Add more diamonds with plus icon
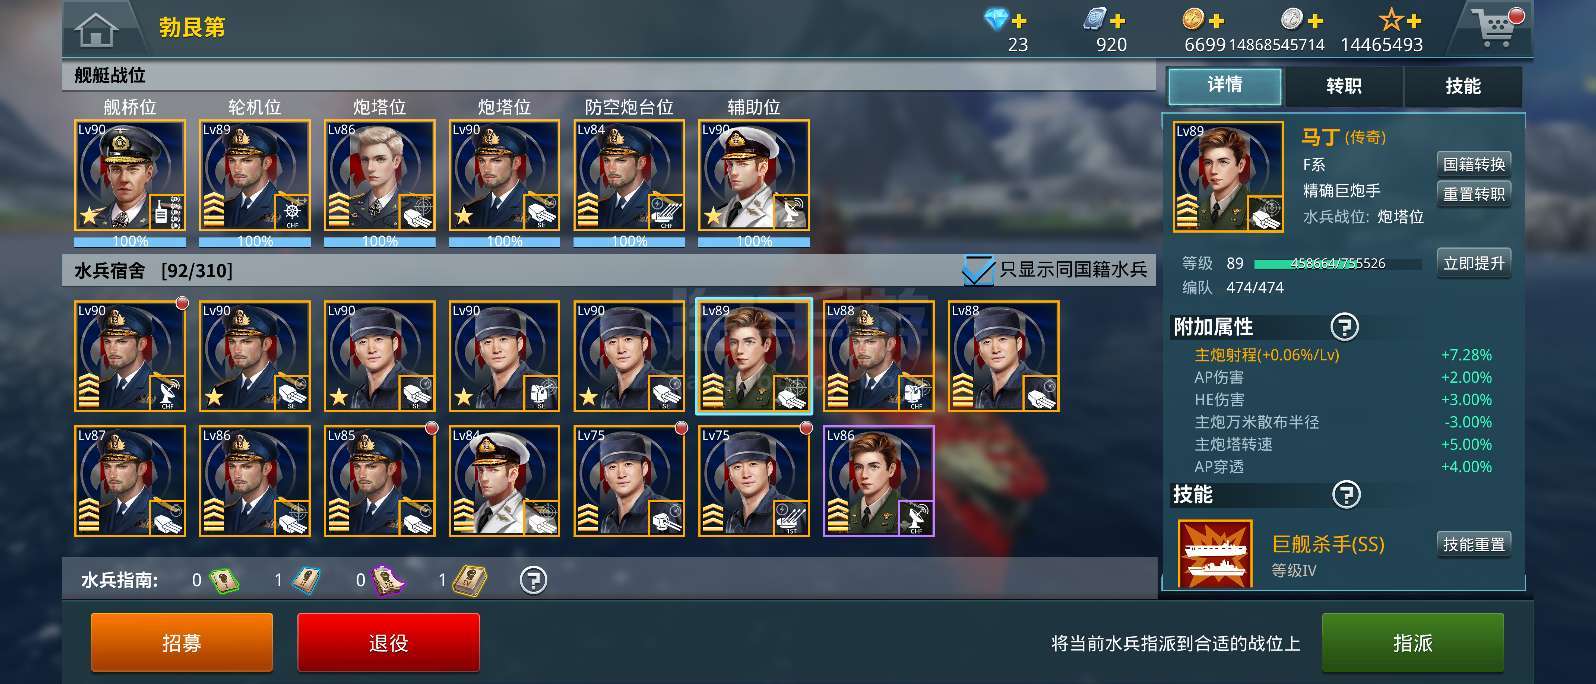Screen dimensions: 1596x684 (1018, 19)
